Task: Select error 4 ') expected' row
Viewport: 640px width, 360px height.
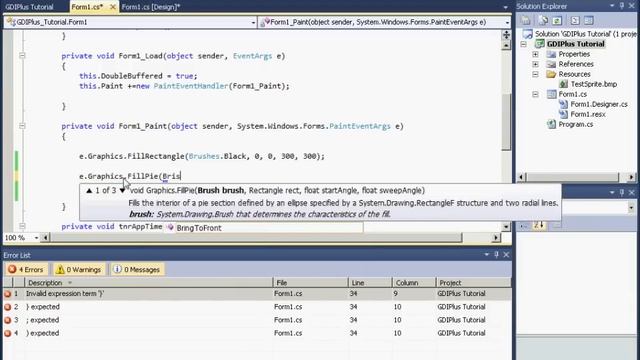Action: tap(257, 333)
